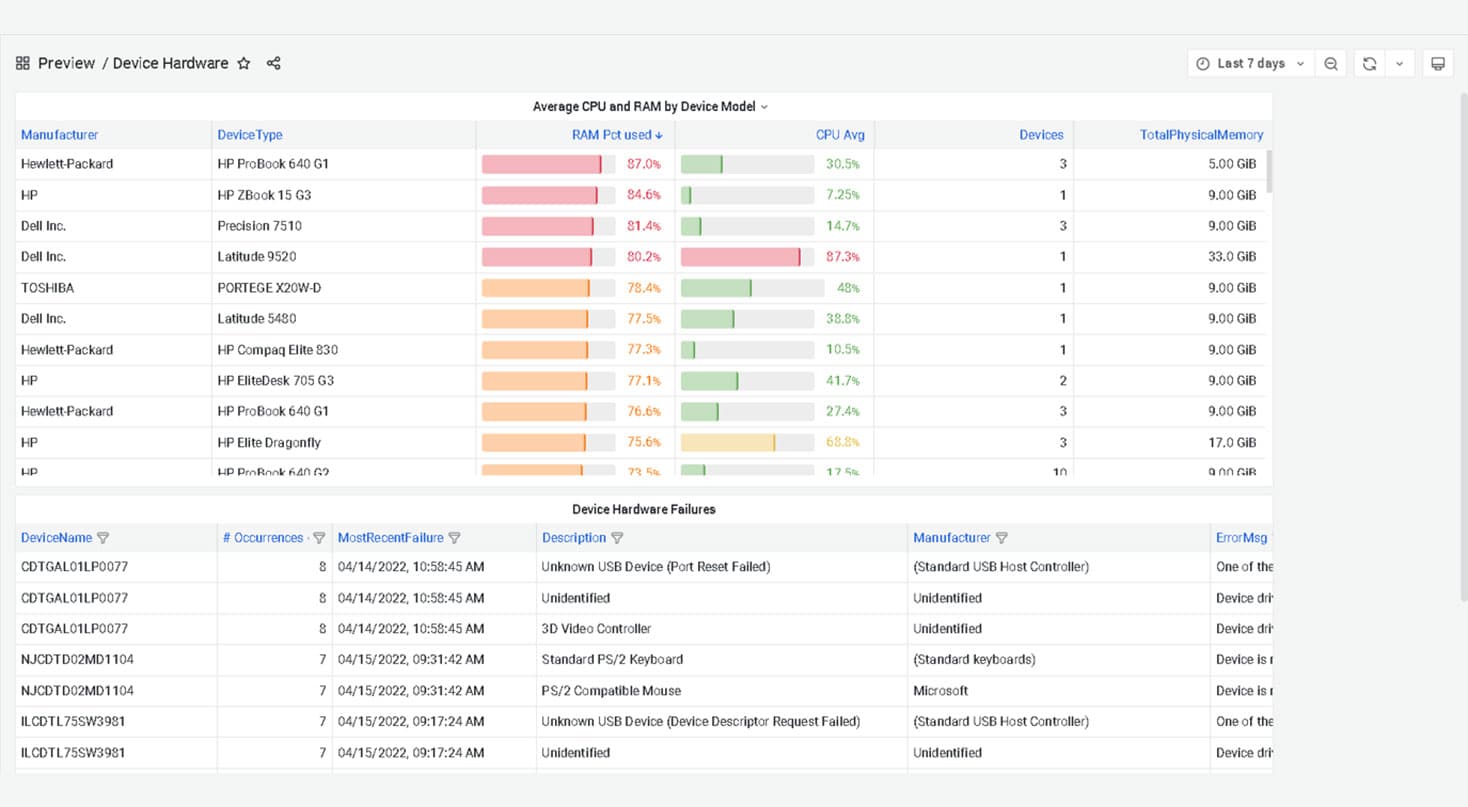Filter the DeviceName column
This screenshot has width=1468, height=807.
pos(103,538)
